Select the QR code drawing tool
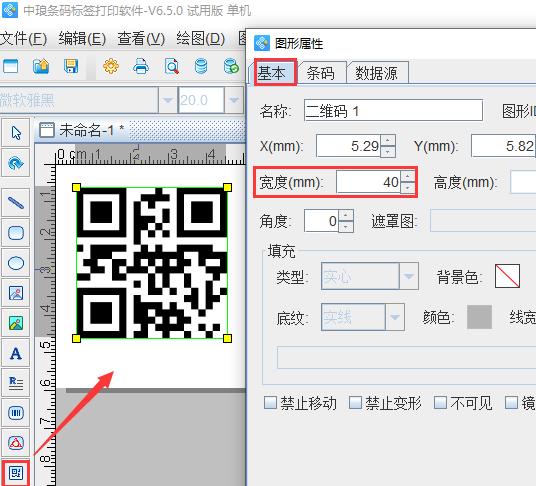The width and height of the screenshot is (536, 486). (16, 473)
